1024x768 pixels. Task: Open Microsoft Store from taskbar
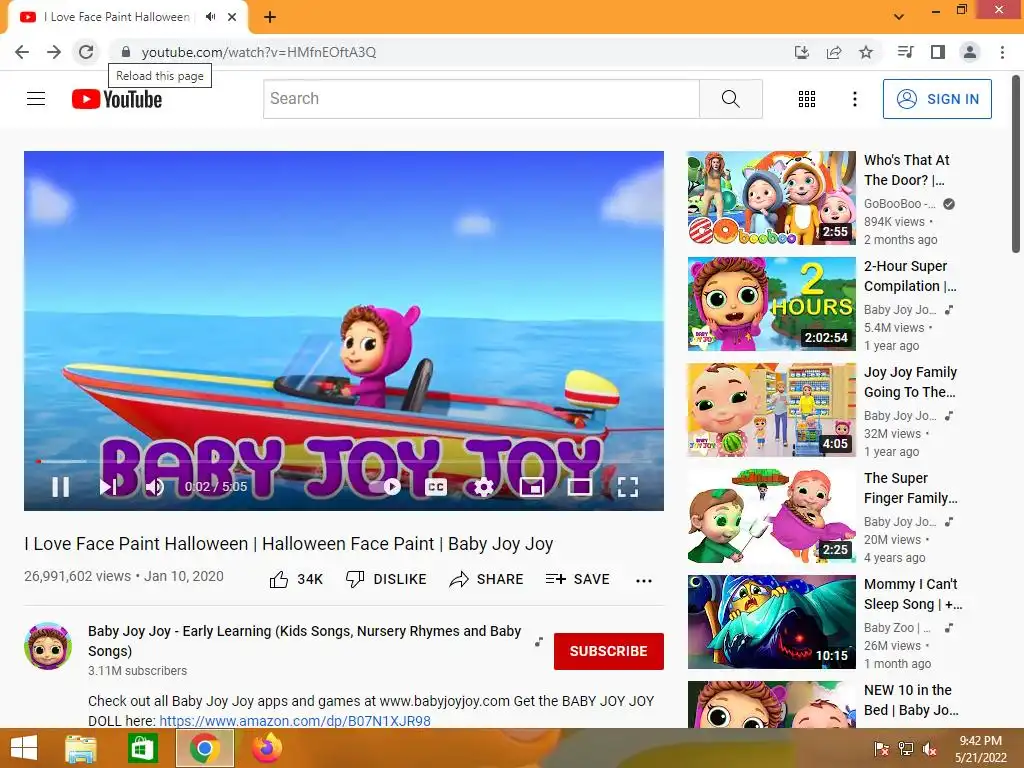click(x=142, y=748)
